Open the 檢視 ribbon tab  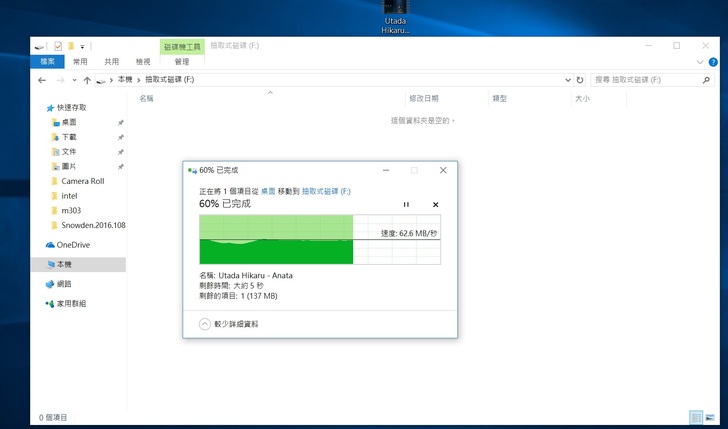tap(143, 61)
